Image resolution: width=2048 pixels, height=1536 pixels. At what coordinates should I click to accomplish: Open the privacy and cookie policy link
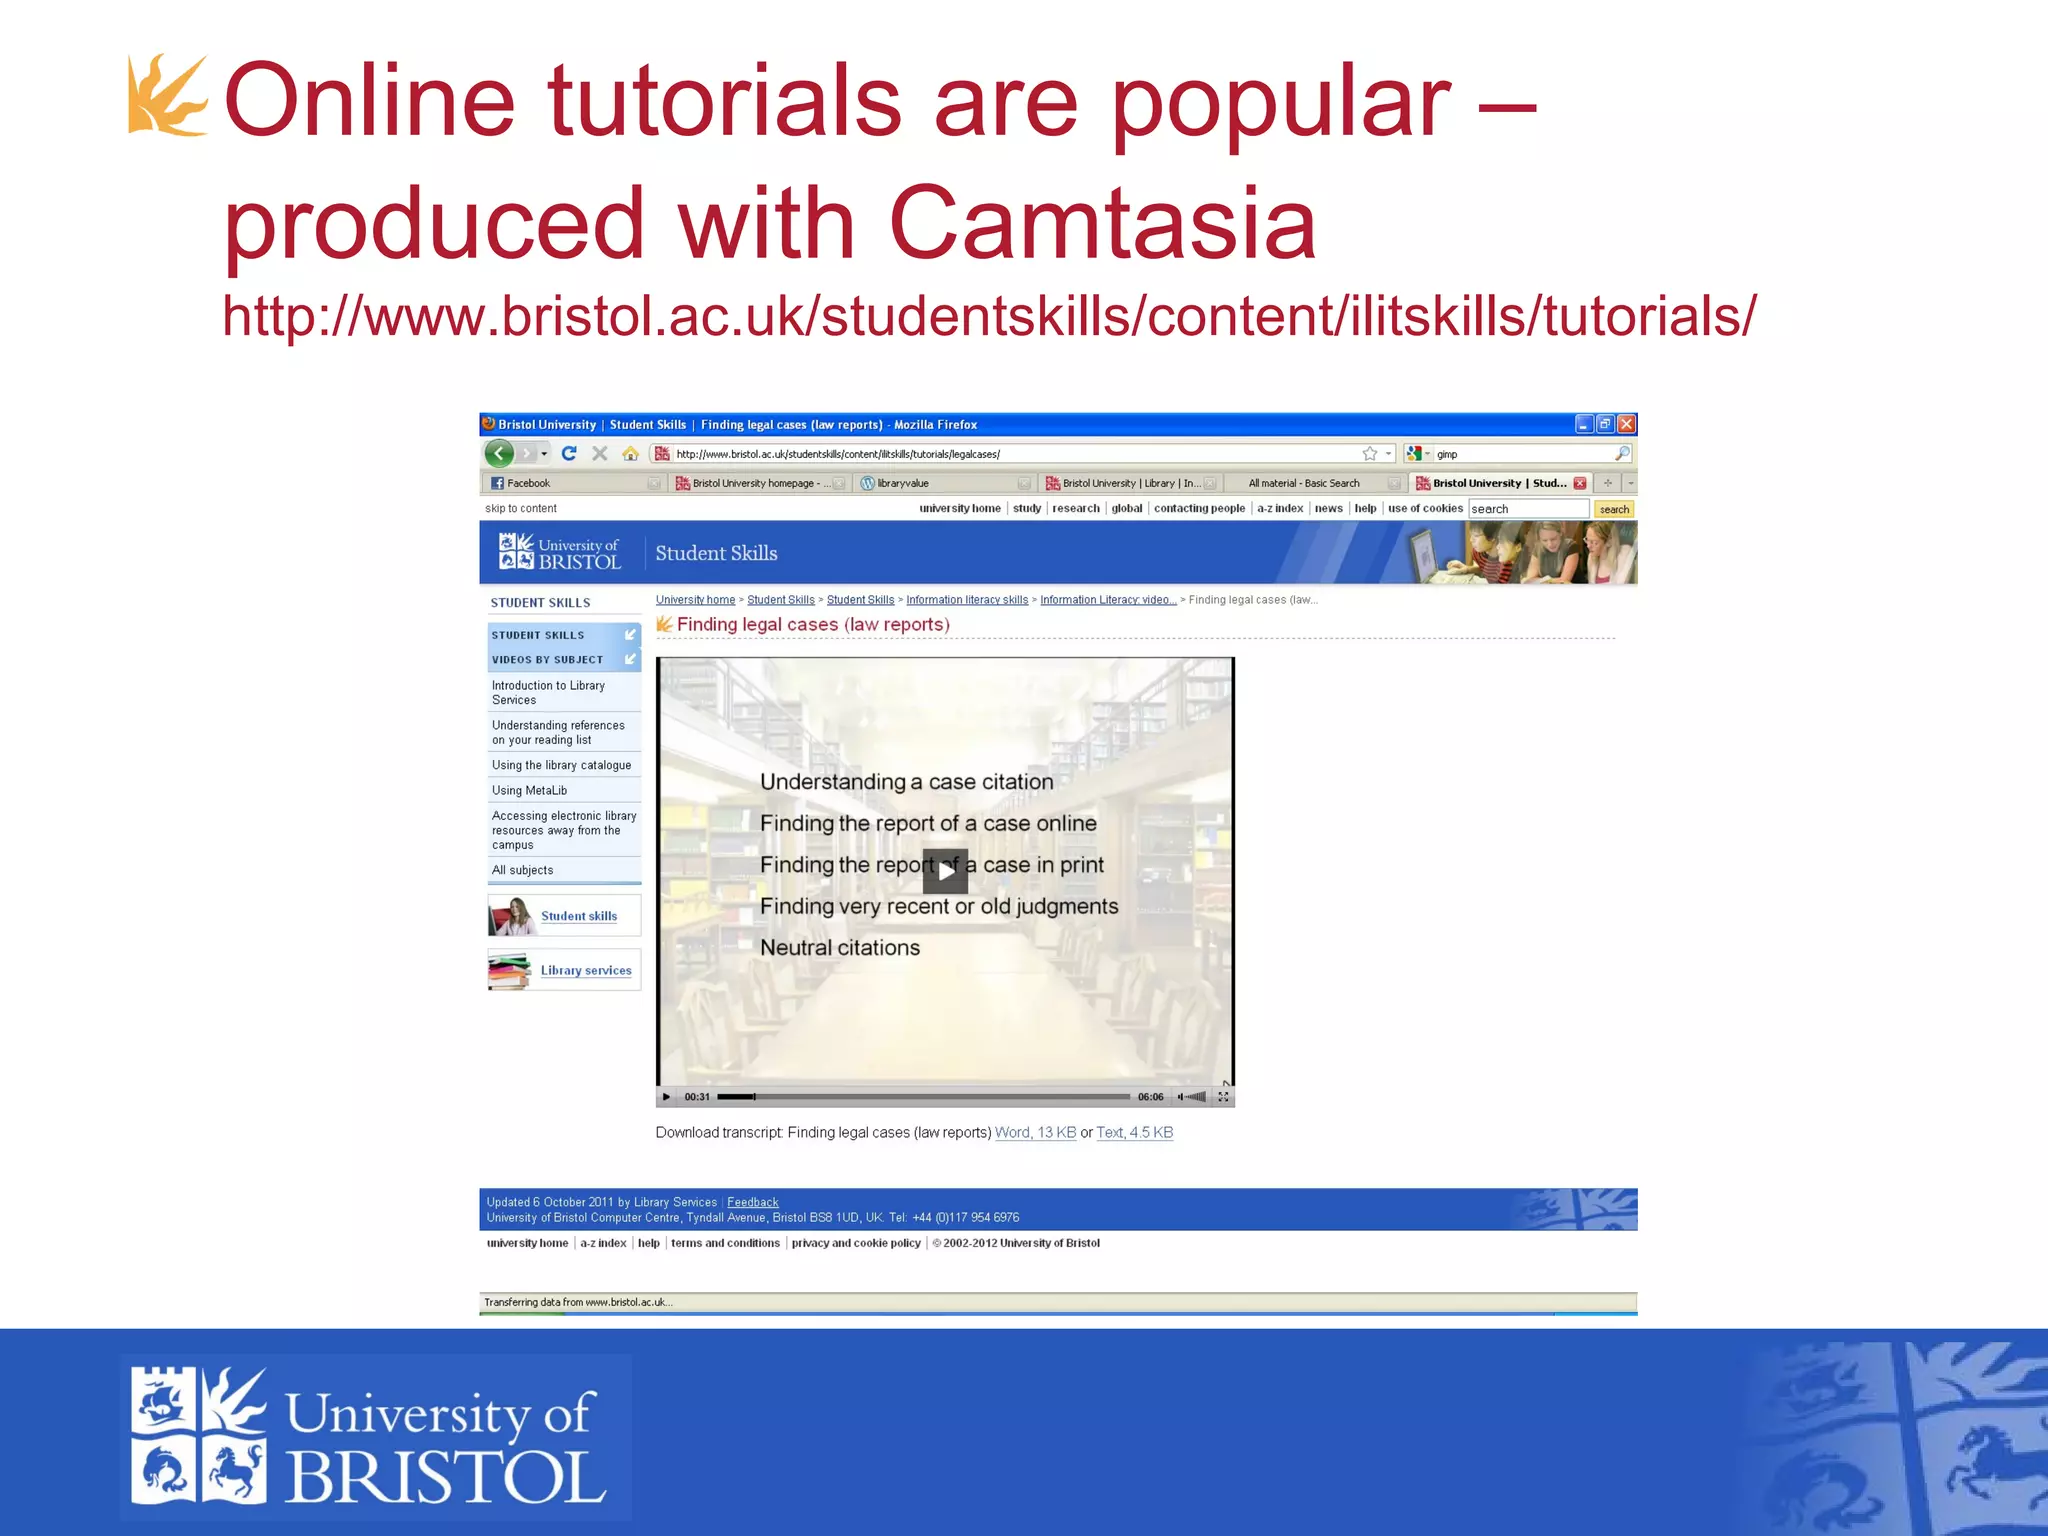click(856, 1243)
